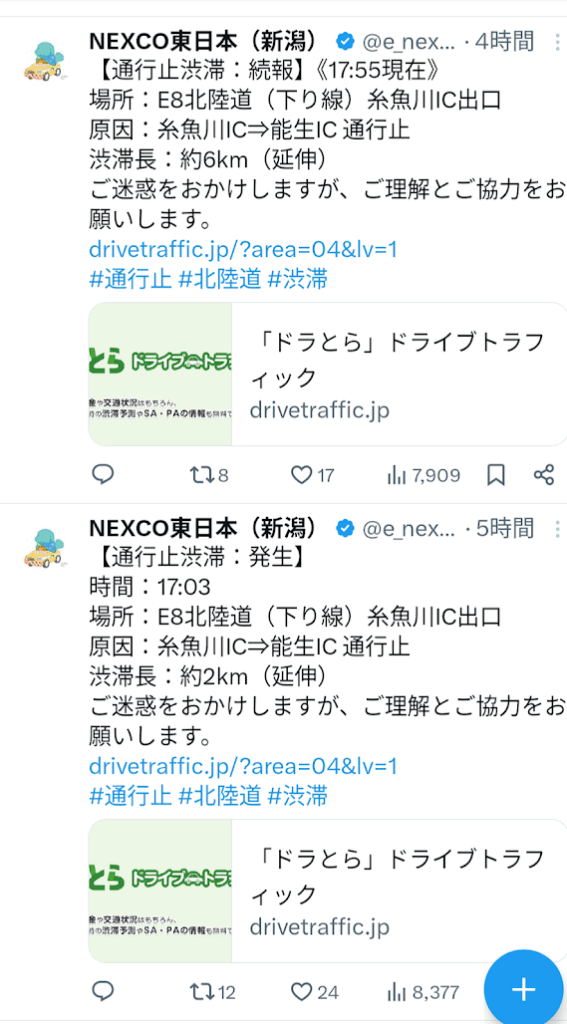View analytics showing 7,909 views

click(x=424, y=475)
